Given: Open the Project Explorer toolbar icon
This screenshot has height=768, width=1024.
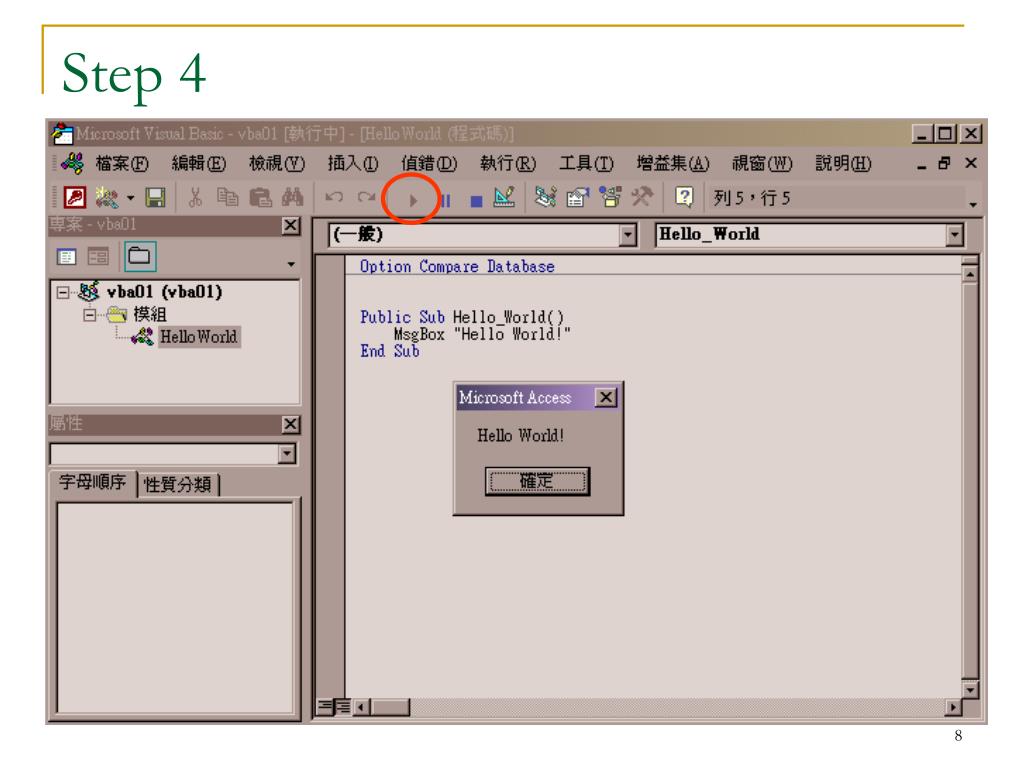Looking at the screenshot, I should (545, 197).
